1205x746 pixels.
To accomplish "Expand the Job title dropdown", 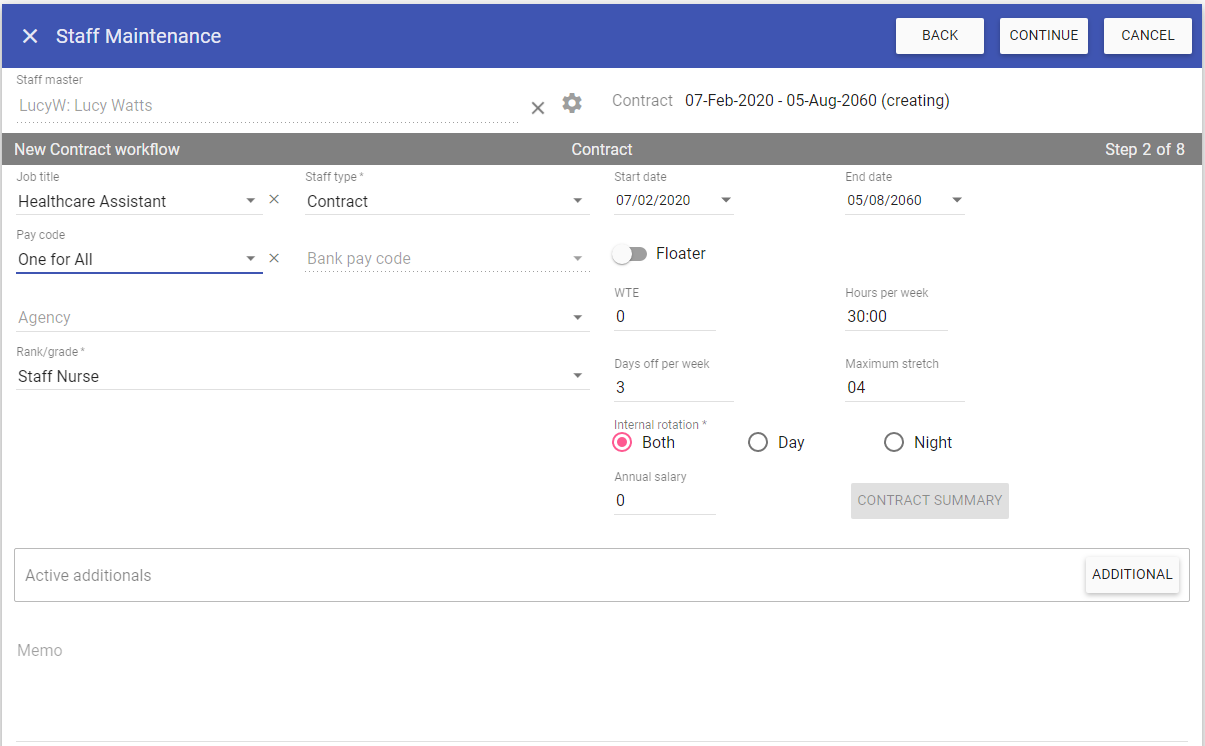I will 251,201.
